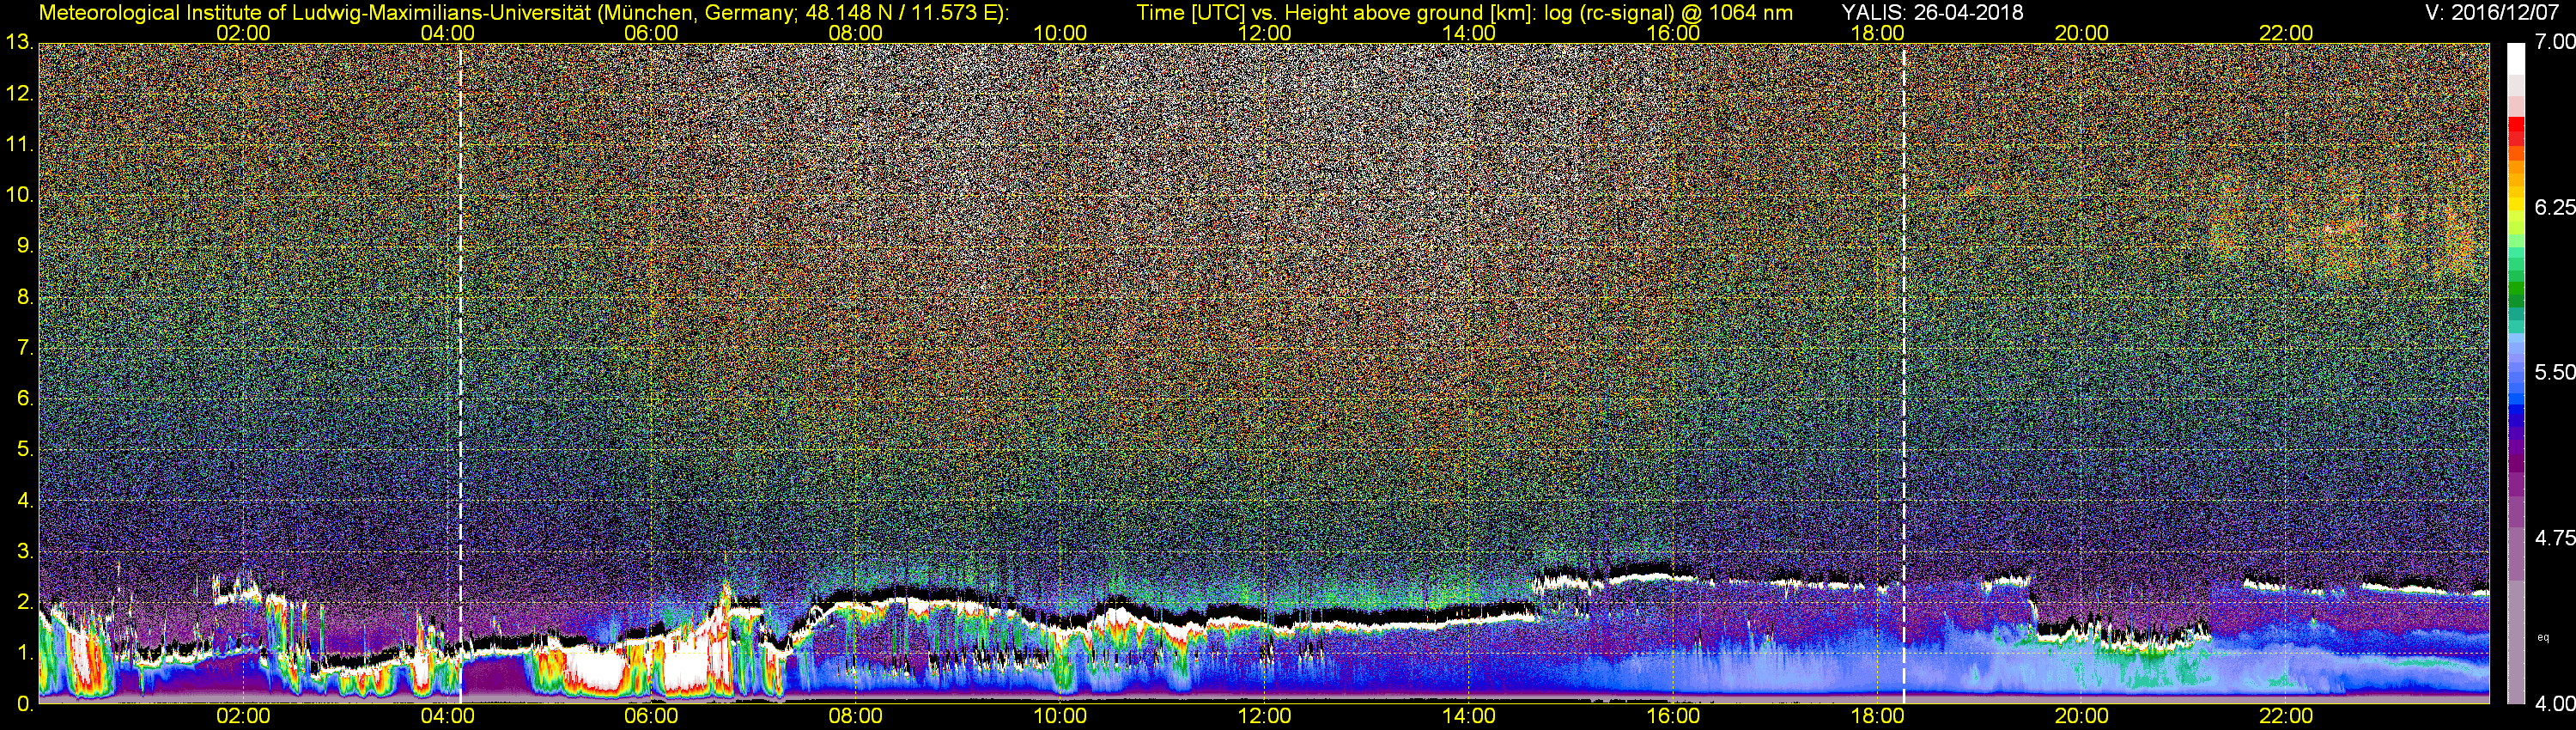Click the 8 km height axis label
The height and width of the screenshot is (730, 2576).
(24, 297)
